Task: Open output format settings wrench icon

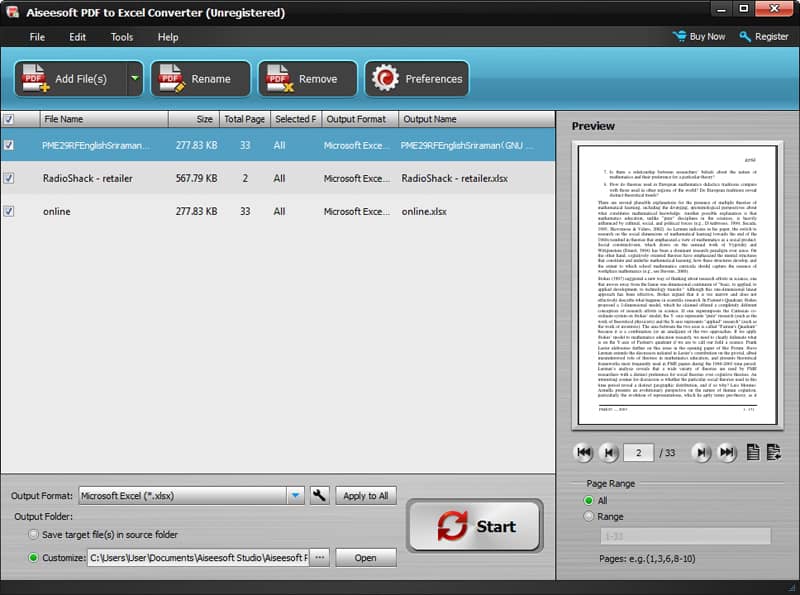Action: [320, 495]
